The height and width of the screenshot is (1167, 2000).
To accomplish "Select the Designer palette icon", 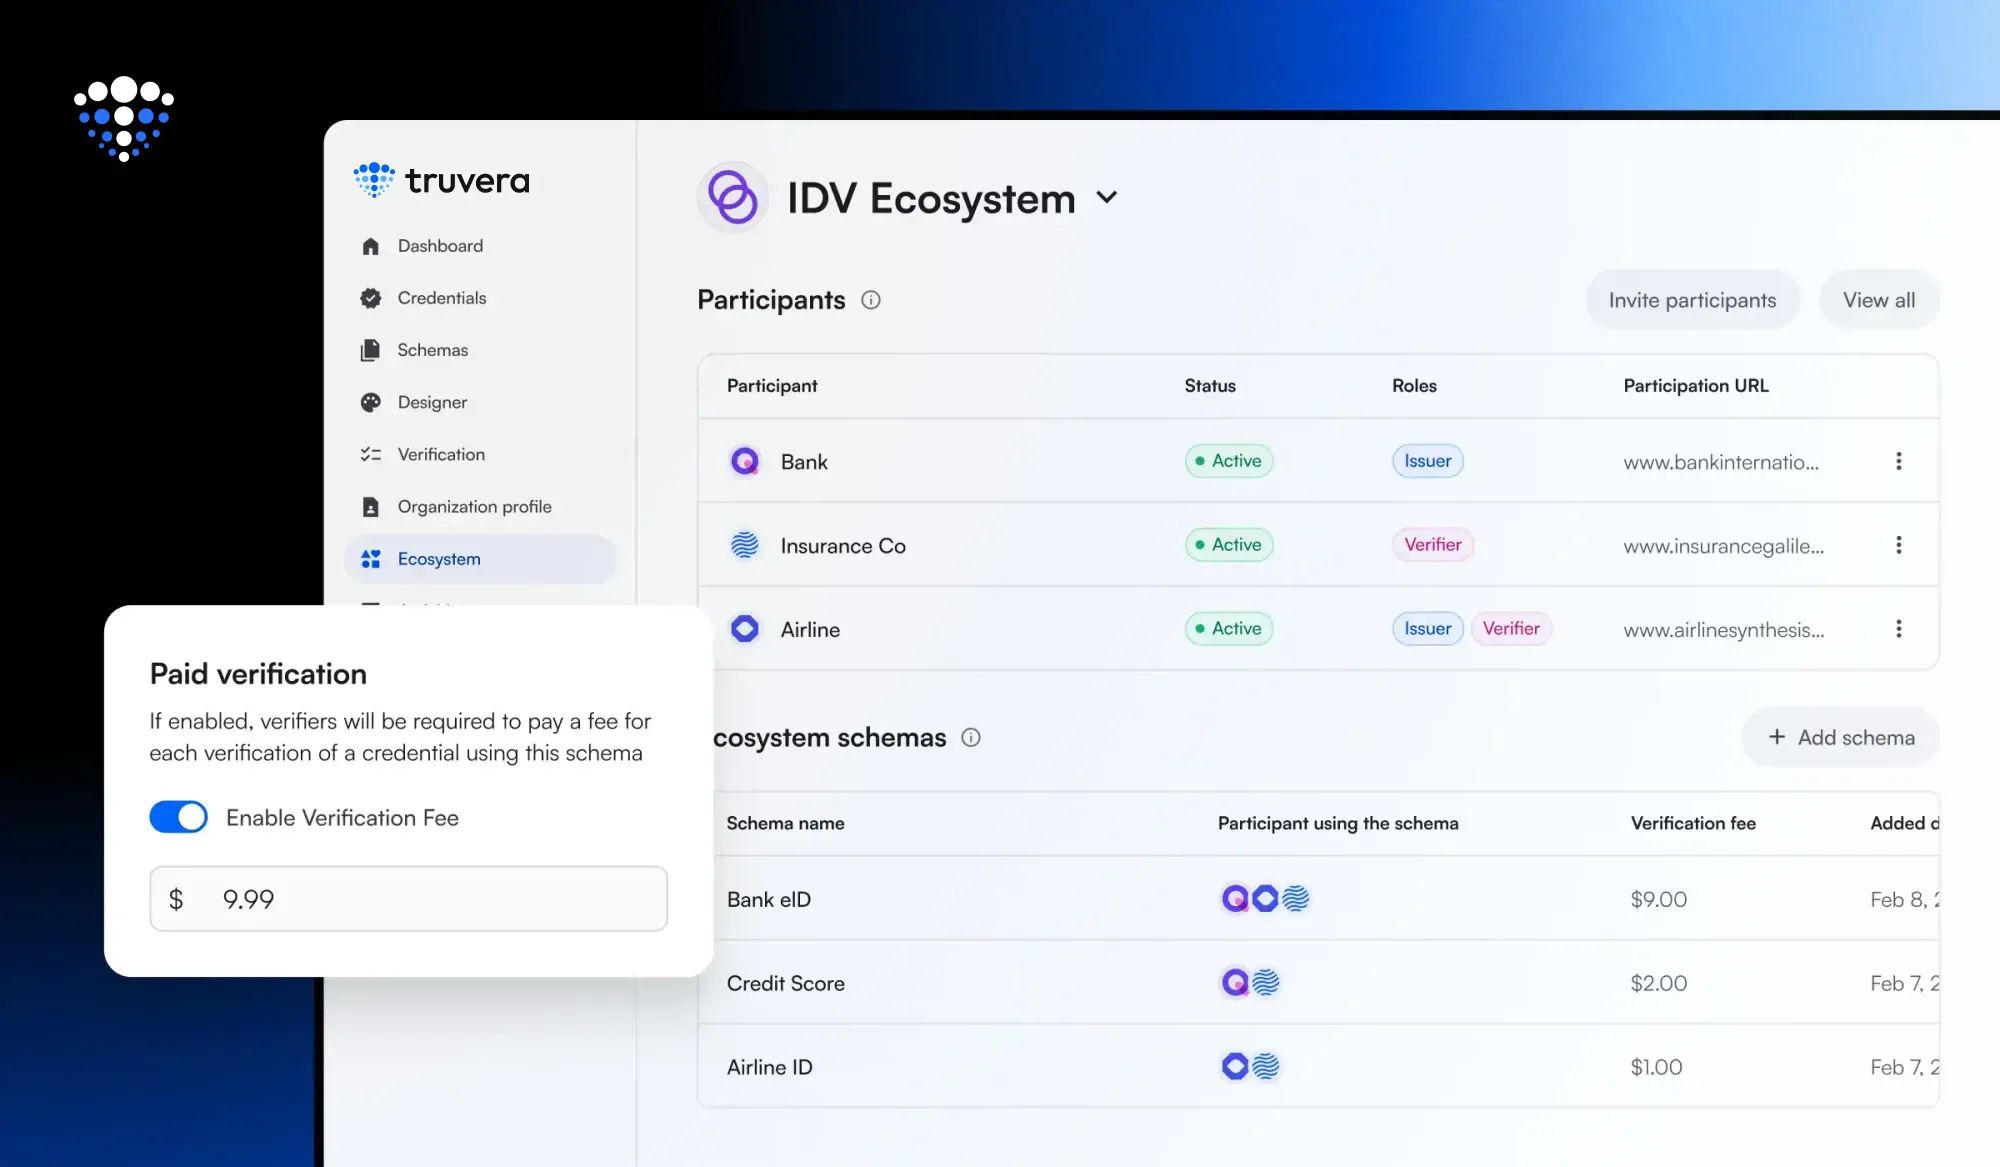I will [x=371, y=402].
